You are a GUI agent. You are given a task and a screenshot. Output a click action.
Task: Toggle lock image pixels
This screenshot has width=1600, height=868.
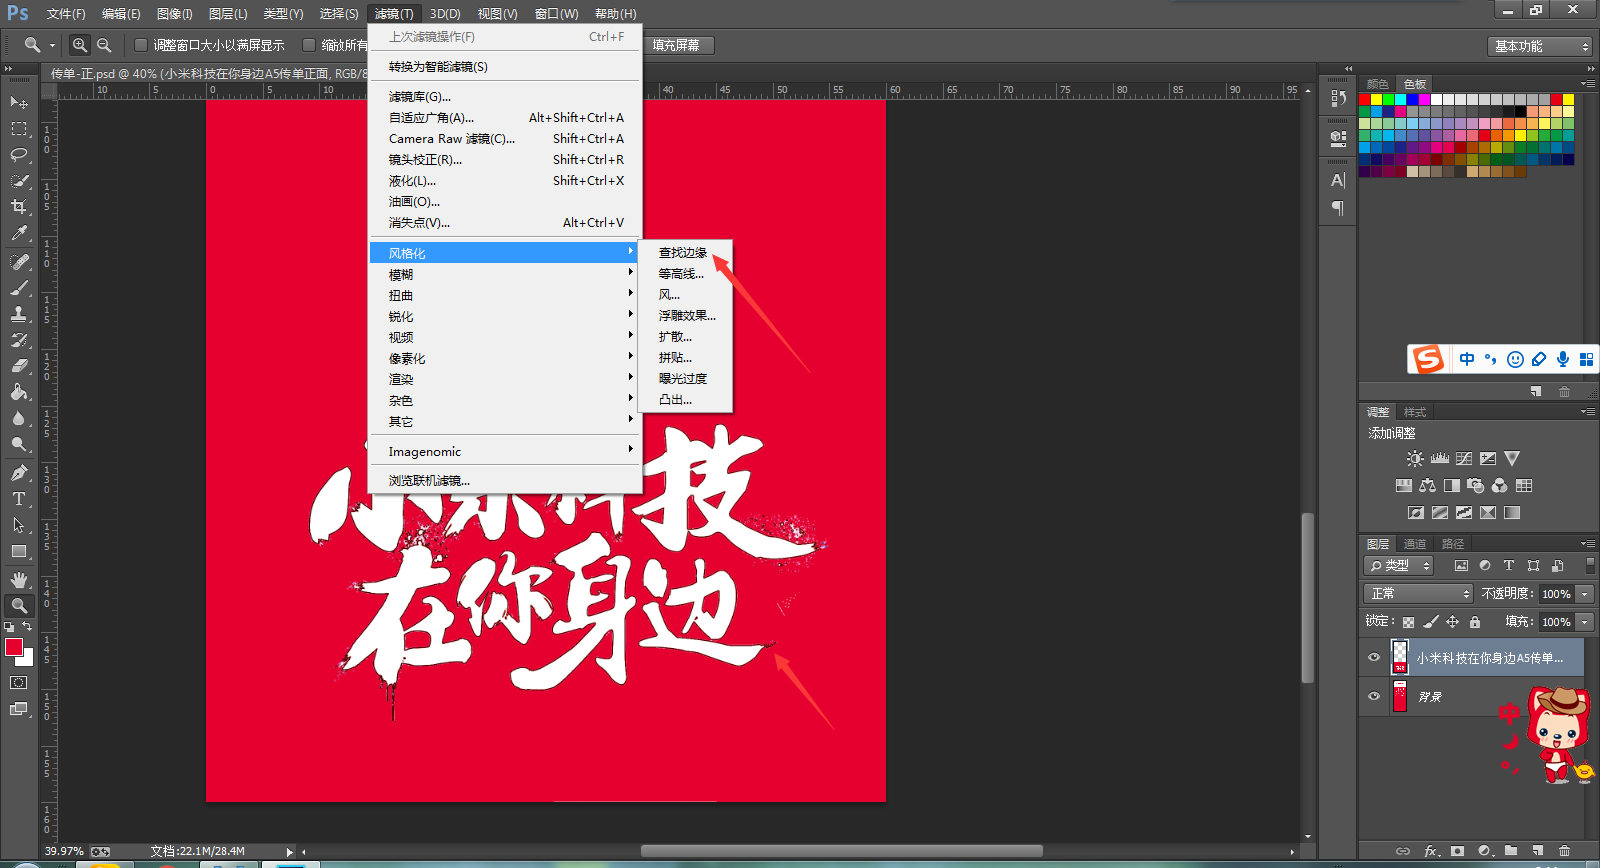tap(1431, 622)
